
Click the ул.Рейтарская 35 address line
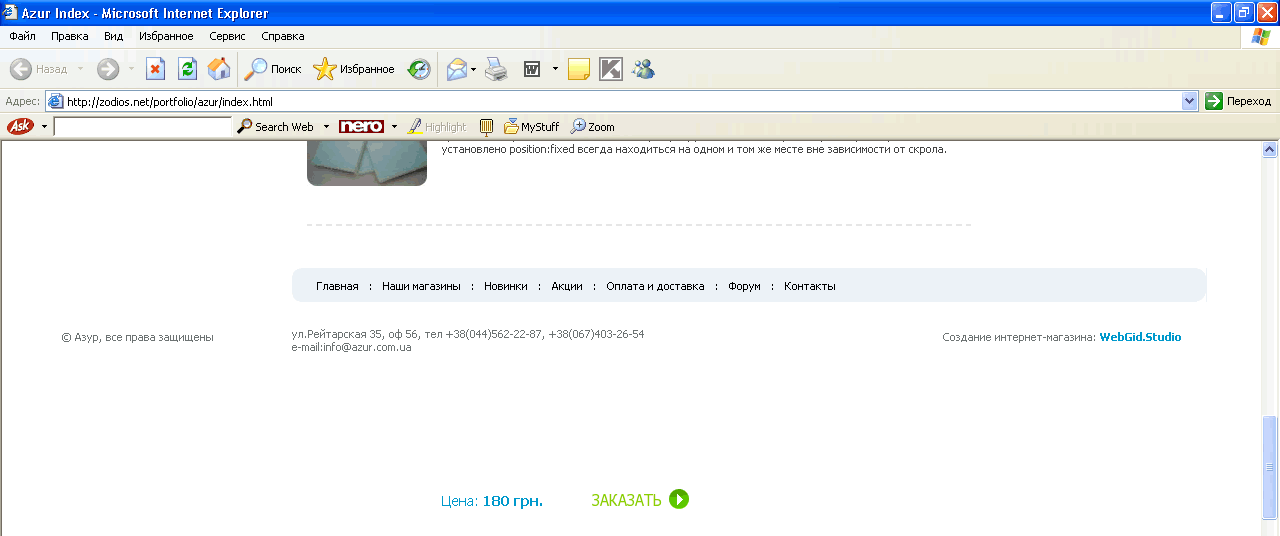pos(468,334)
